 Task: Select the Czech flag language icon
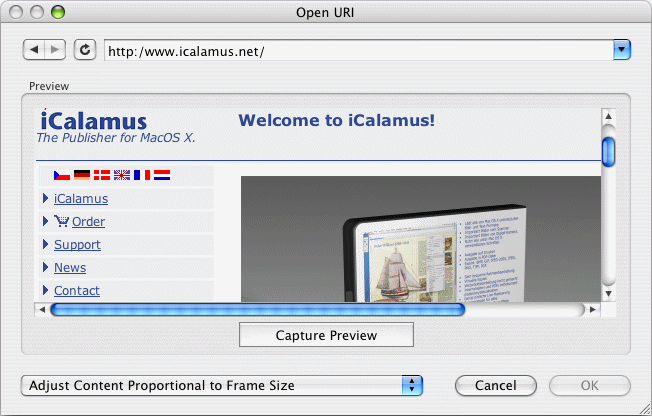pos(62,175)
